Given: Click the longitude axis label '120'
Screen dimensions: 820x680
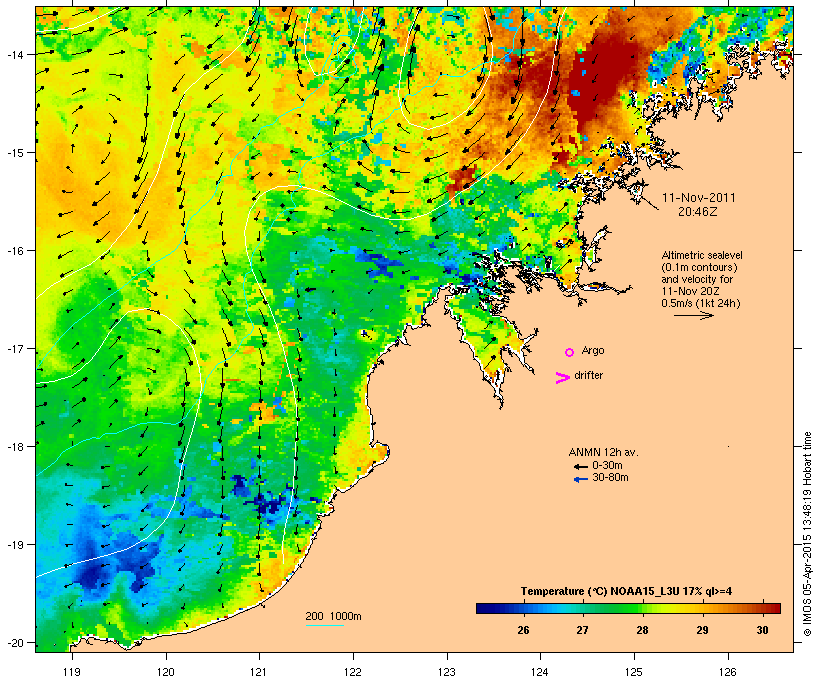Looking at the screenshot, I should (x=166, y=672).
